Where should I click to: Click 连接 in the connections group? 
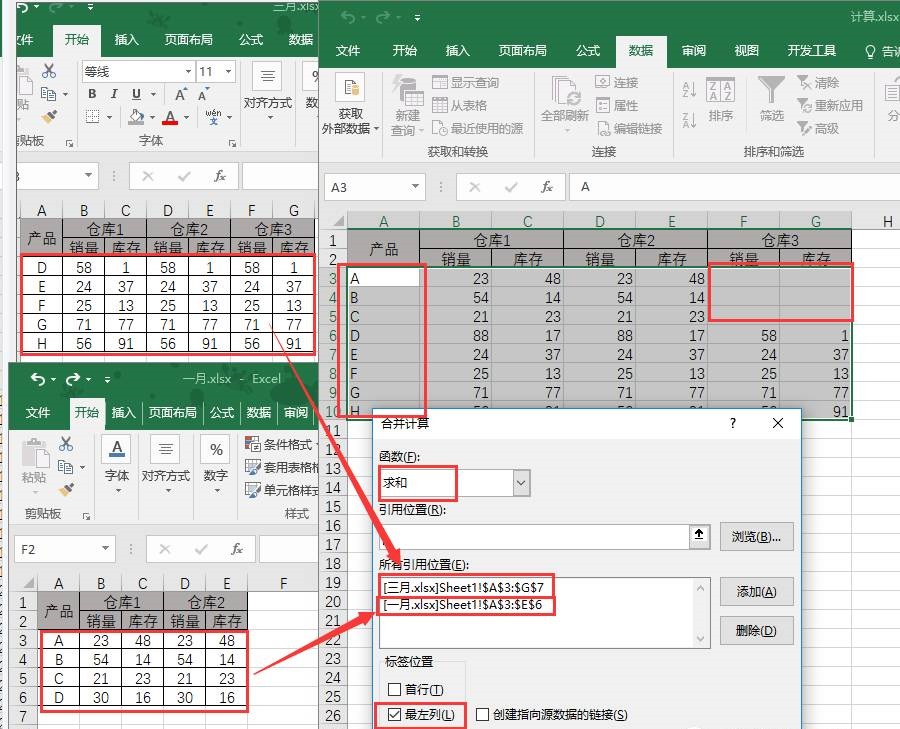point(616,82)
